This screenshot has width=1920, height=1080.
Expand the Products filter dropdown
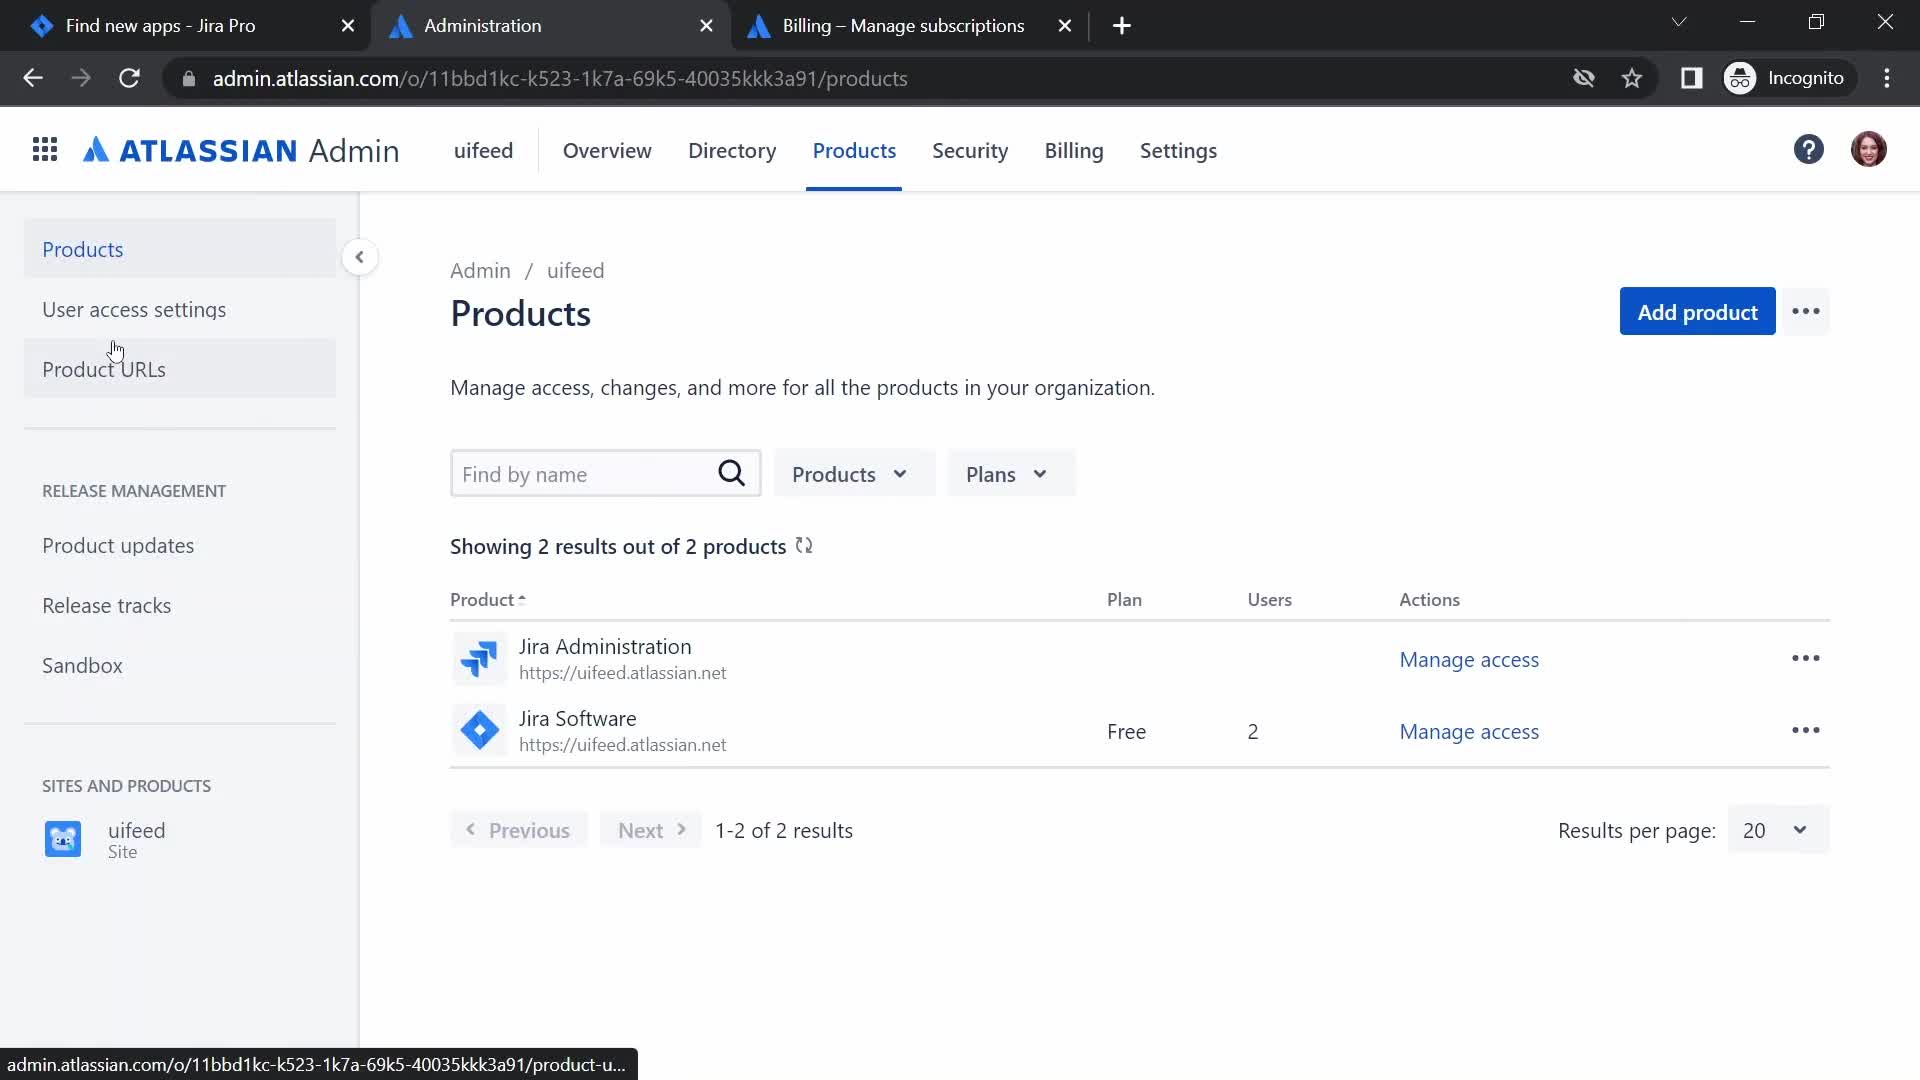coord(853,474)
